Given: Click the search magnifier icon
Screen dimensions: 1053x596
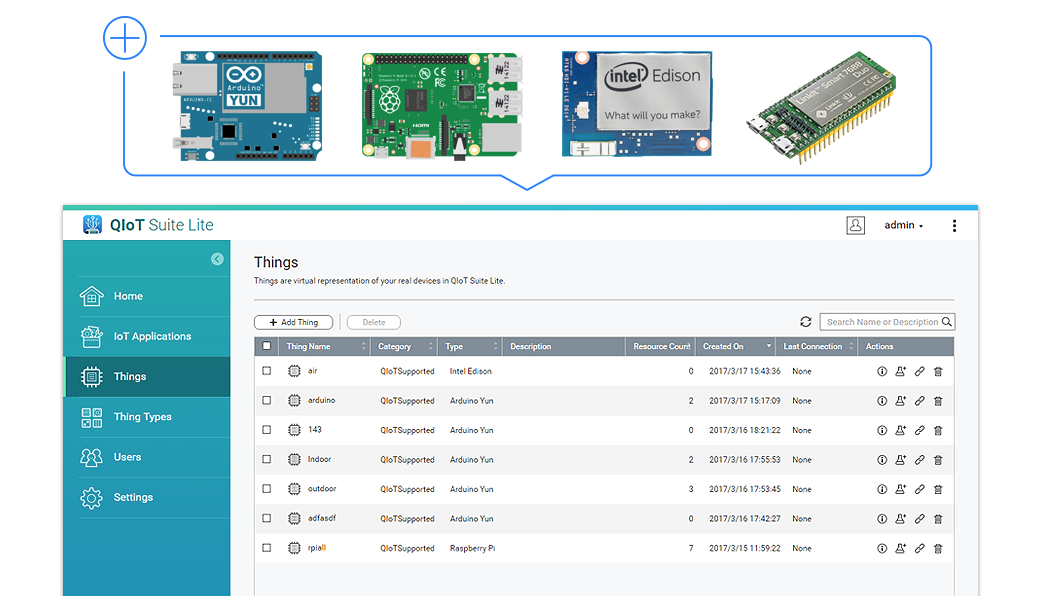Looking at the screenshot, I should point(947,322).
